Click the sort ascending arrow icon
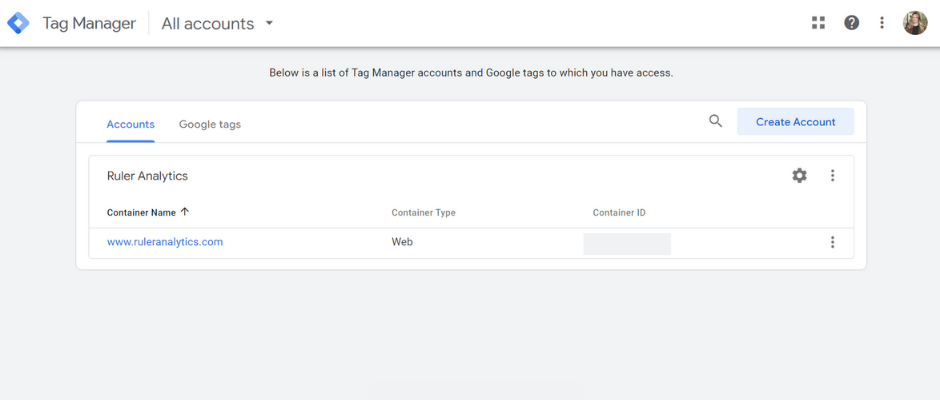The height and width of the screenshot is (400, 940). [x=185, y=212]
